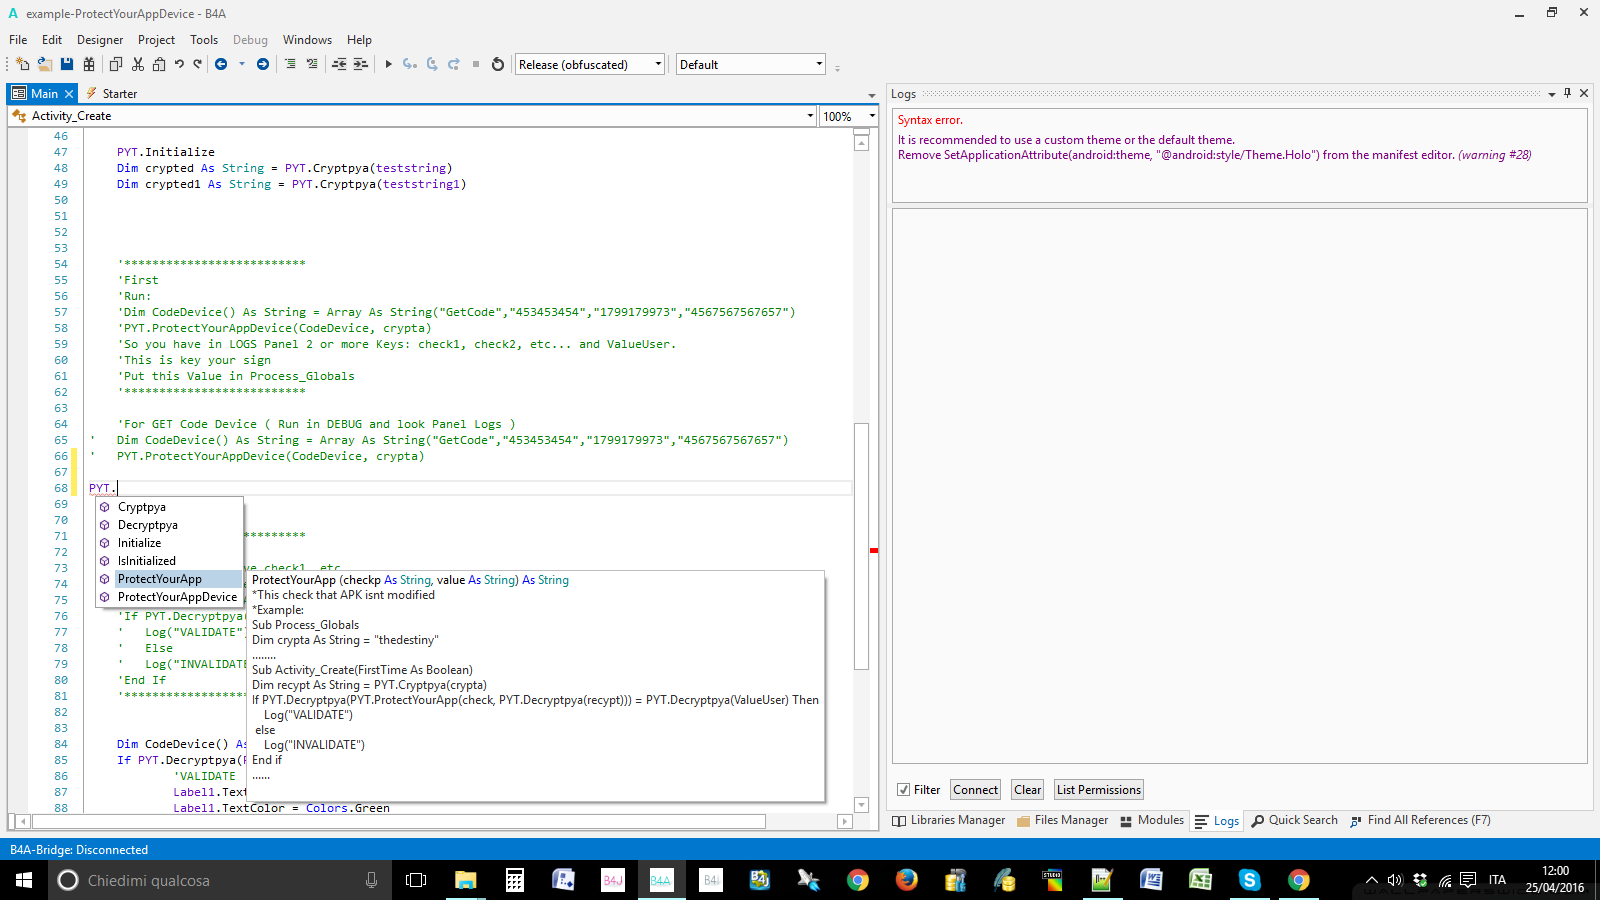This screenshot has height=900, width=1600.
Task: Open the Designer menu
Action: [x=100, y=40]
